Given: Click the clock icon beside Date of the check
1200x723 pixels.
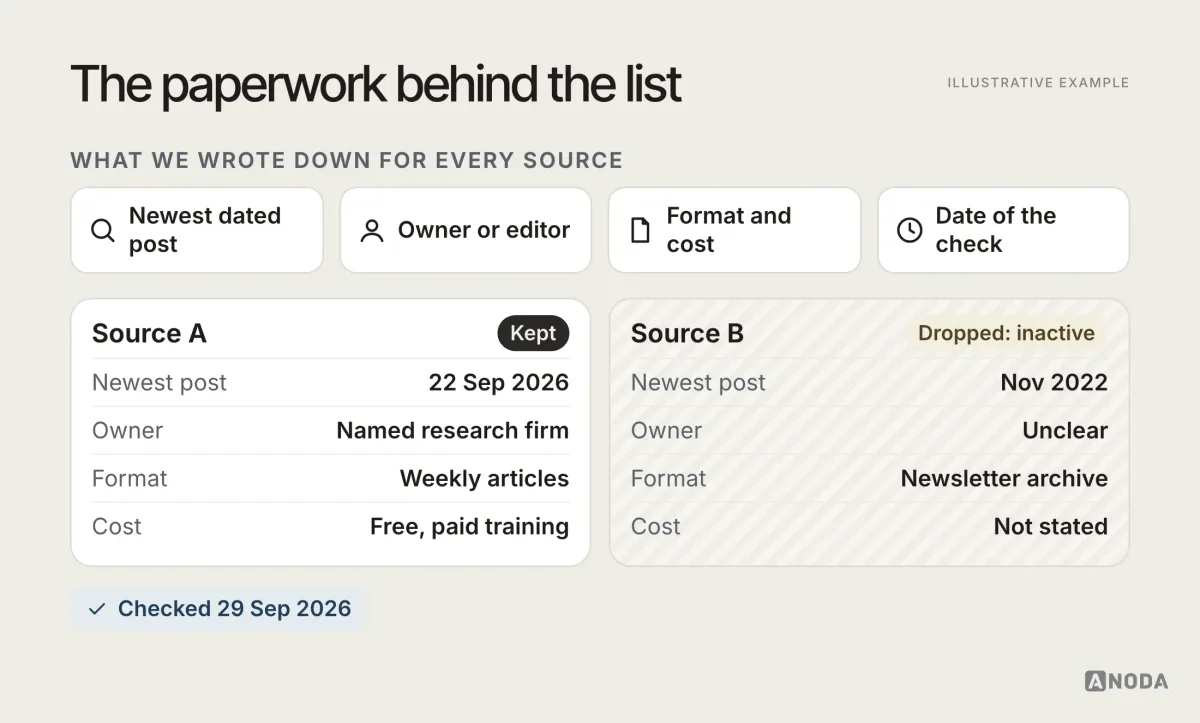Looking at the screenshot, I should click(909, 230).
